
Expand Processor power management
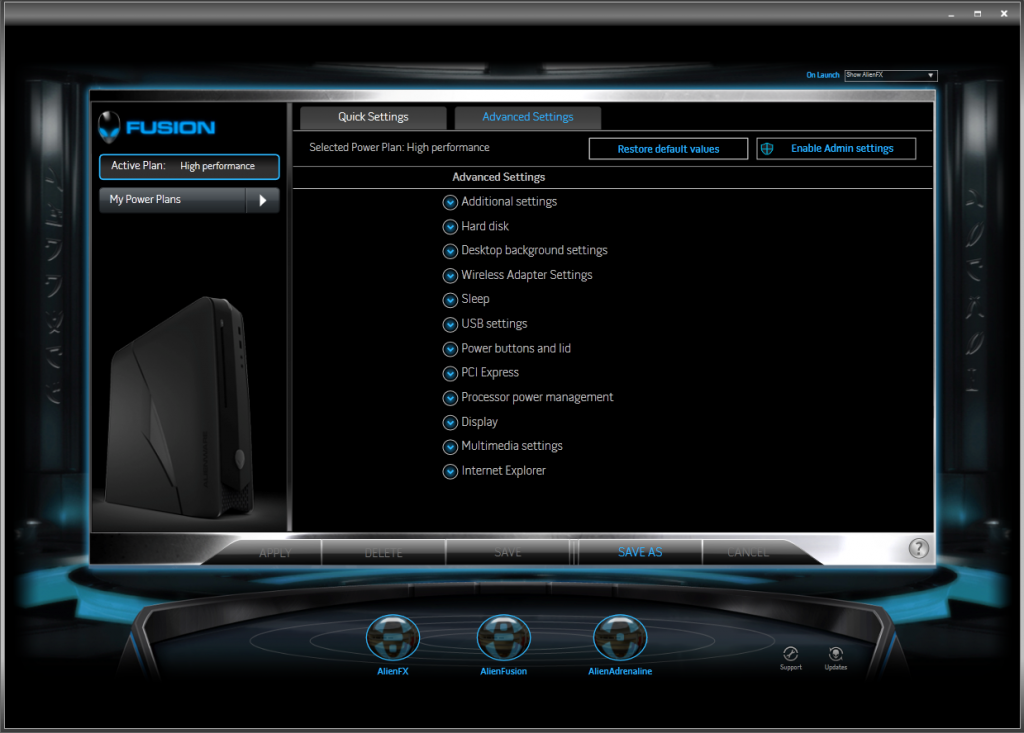(x=450, y=398)
